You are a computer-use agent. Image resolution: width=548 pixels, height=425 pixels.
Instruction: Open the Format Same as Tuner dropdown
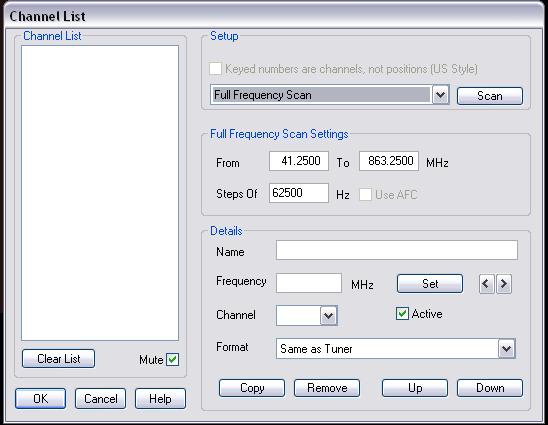[506, 348]
